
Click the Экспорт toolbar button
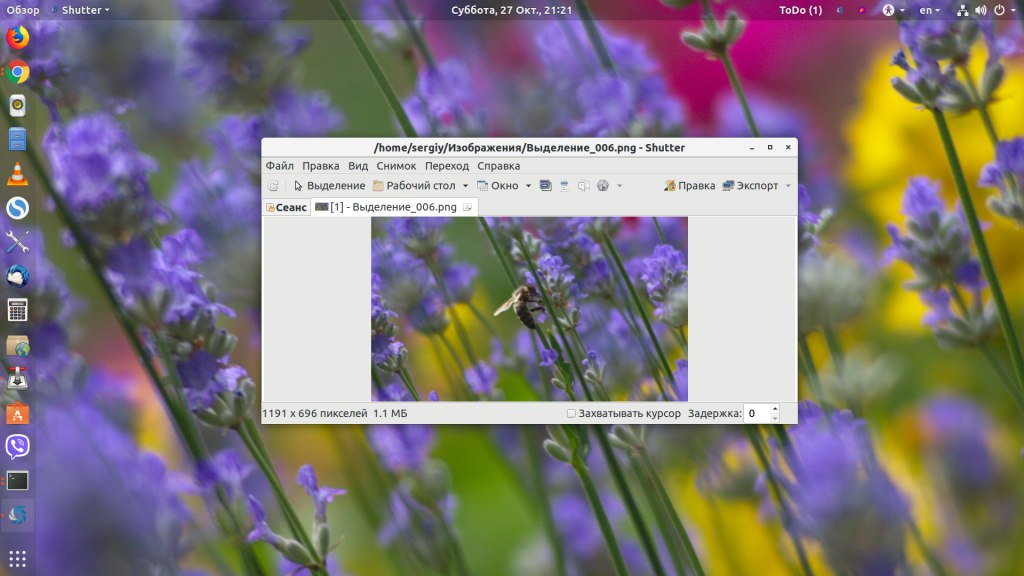[x=750, y=186]
